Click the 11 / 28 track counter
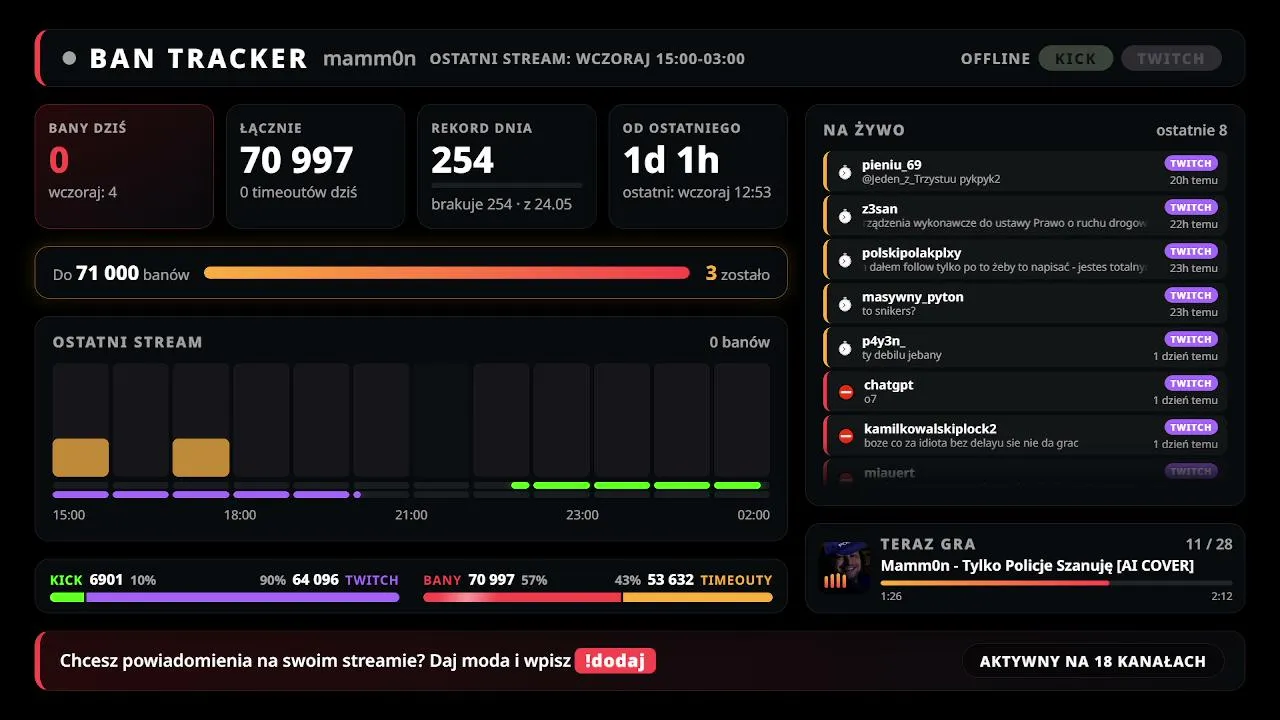The width and height of the screenshot is (1280, 720). point(1208,544)
